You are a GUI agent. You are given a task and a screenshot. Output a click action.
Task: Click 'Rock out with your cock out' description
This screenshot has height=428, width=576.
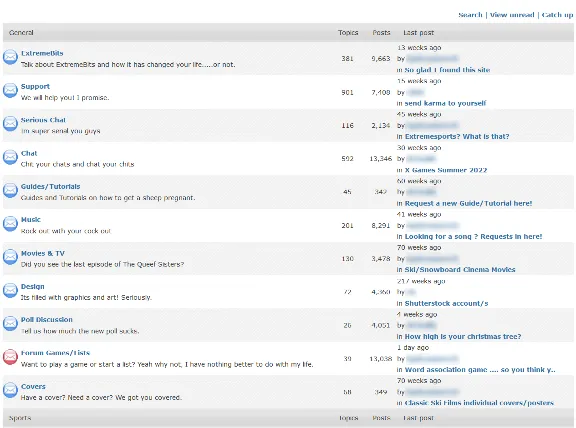66,231
